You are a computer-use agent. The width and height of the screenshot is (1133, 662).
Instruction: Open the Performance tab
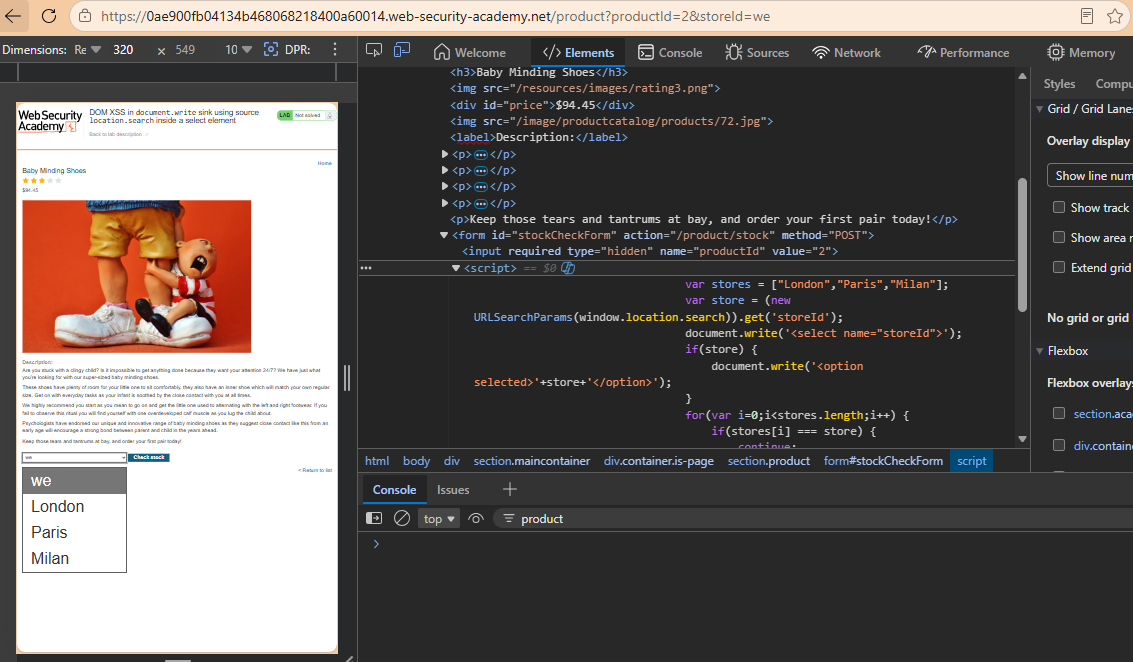[963, 53]
